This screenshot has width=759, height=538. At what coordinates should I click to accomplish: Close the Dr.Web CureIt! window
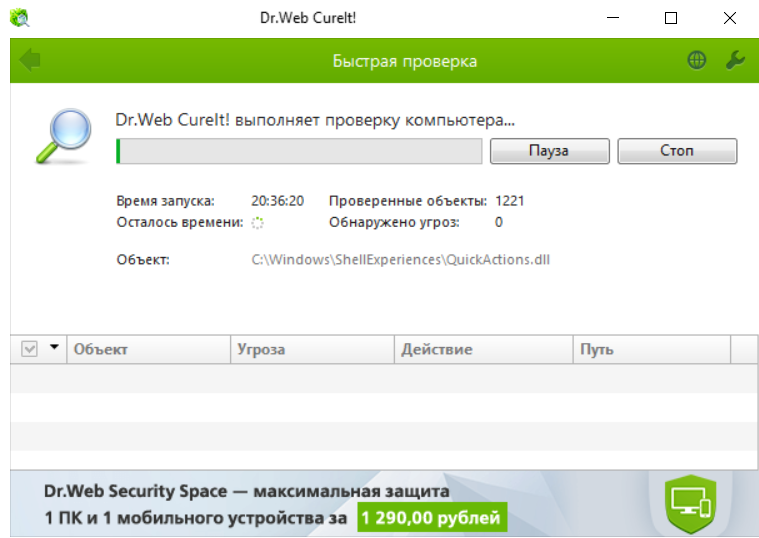[x=729, y=18]
